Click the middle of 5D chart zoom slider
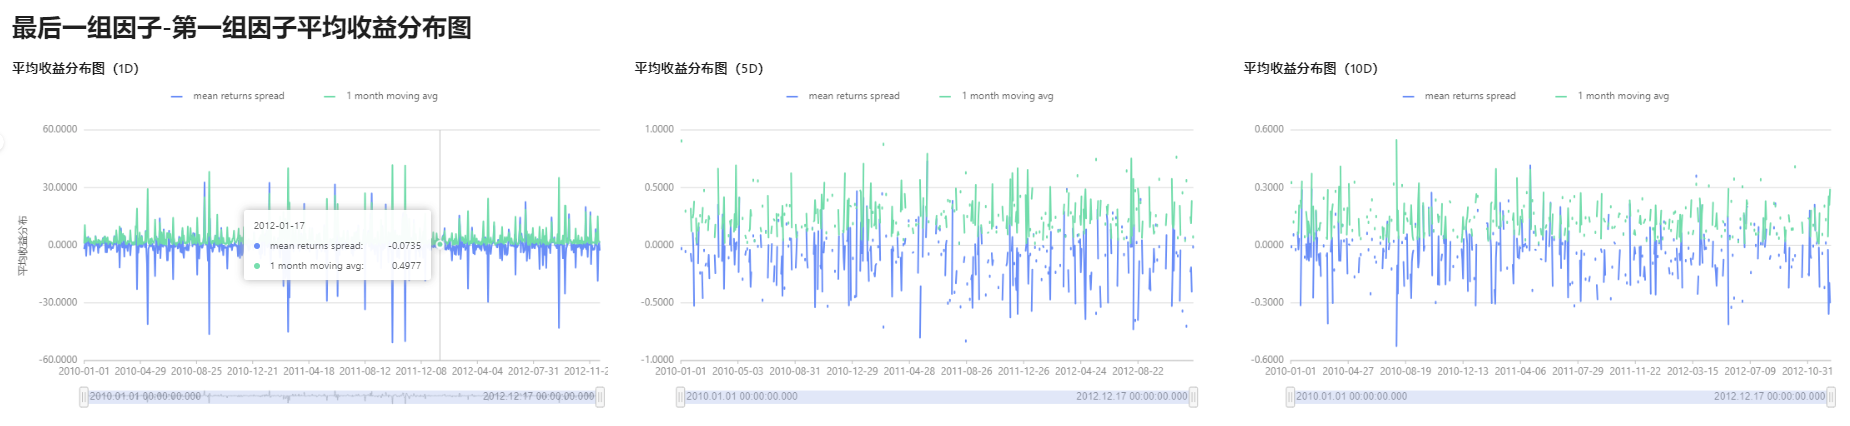This screenshot has height=426, width=1850. point(937,397)
